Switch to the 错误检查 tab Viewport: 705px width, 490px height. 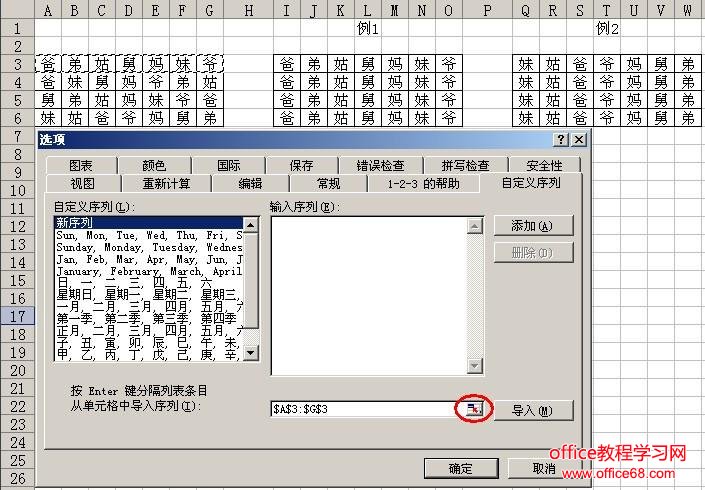click(x=380, y=165)
